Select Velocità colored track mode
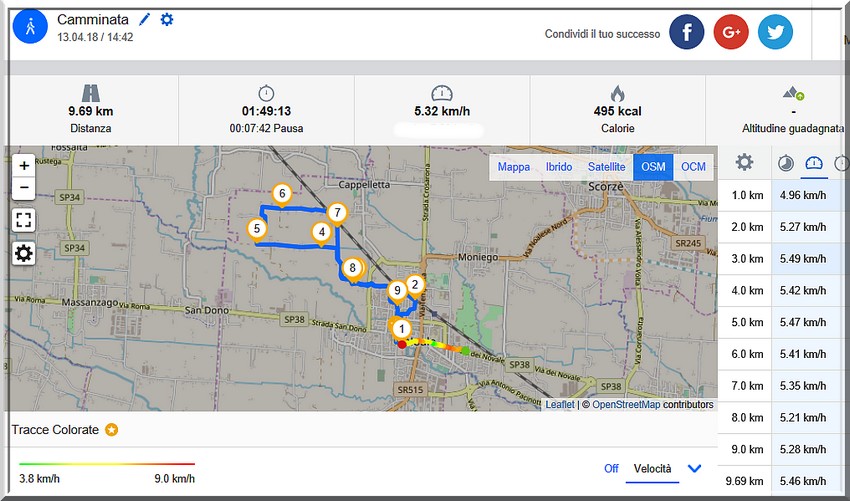Viewport: 850px width, 501px height. click(x=652, y=468)
